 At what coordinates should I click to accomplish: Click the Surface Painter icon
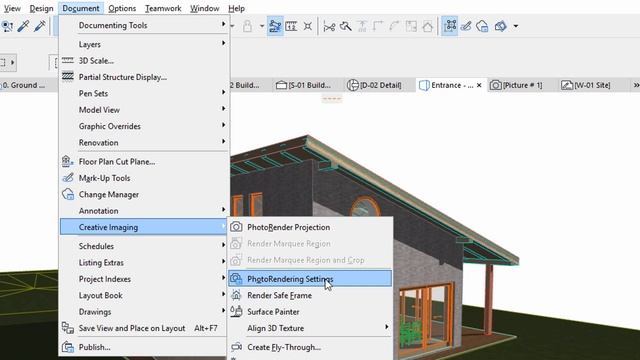pos(236,311)
